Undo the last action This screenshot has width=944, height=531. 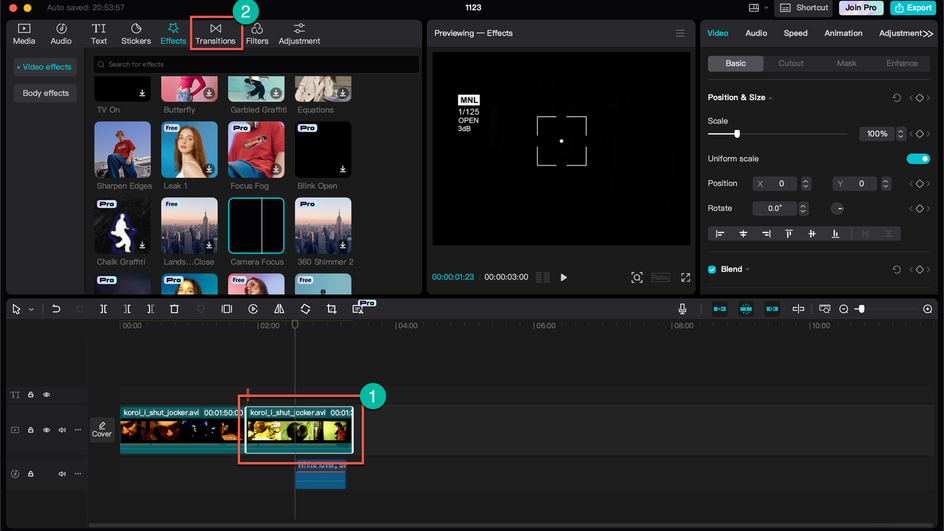tap(56, 309)
